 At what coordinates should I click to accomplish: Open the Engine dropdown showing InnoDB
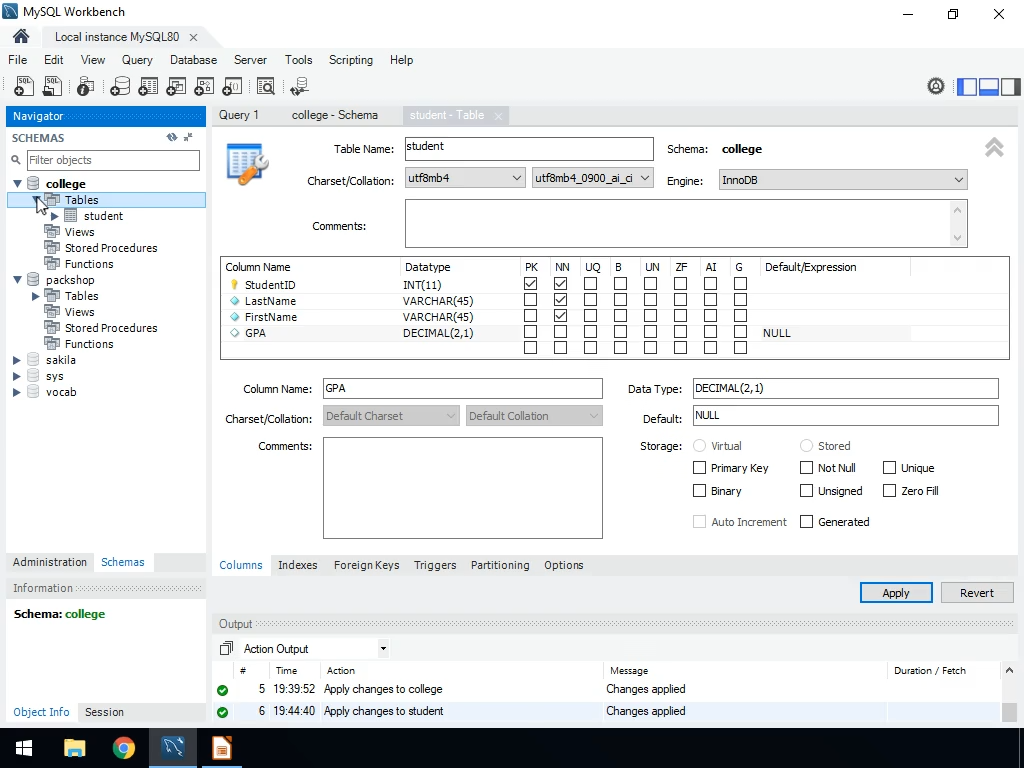[x=842, y=180]
